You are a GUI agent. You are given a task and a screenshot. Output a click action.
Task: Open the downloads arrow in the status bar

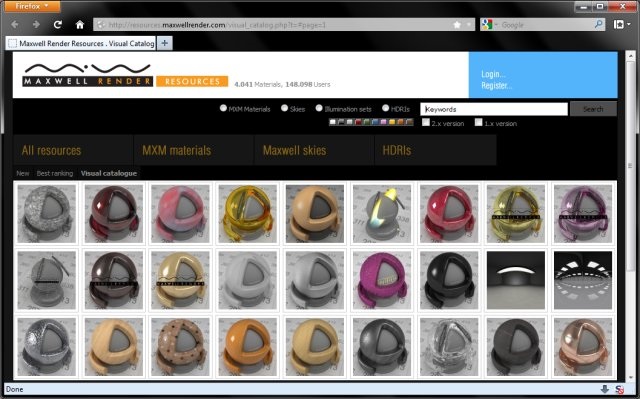point(604,389)
